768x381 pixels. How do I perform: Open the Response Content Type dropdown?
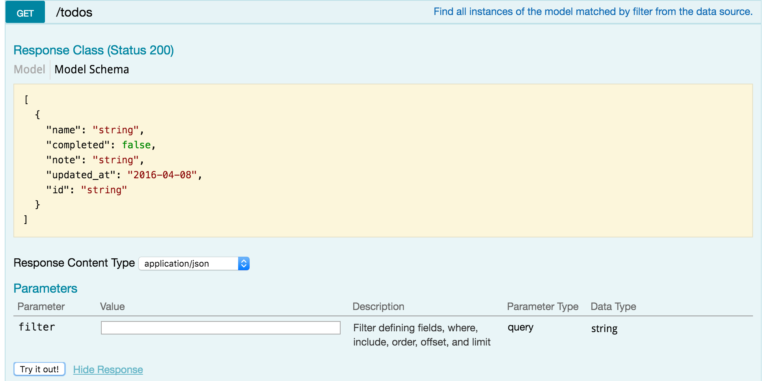click(194, 263)
